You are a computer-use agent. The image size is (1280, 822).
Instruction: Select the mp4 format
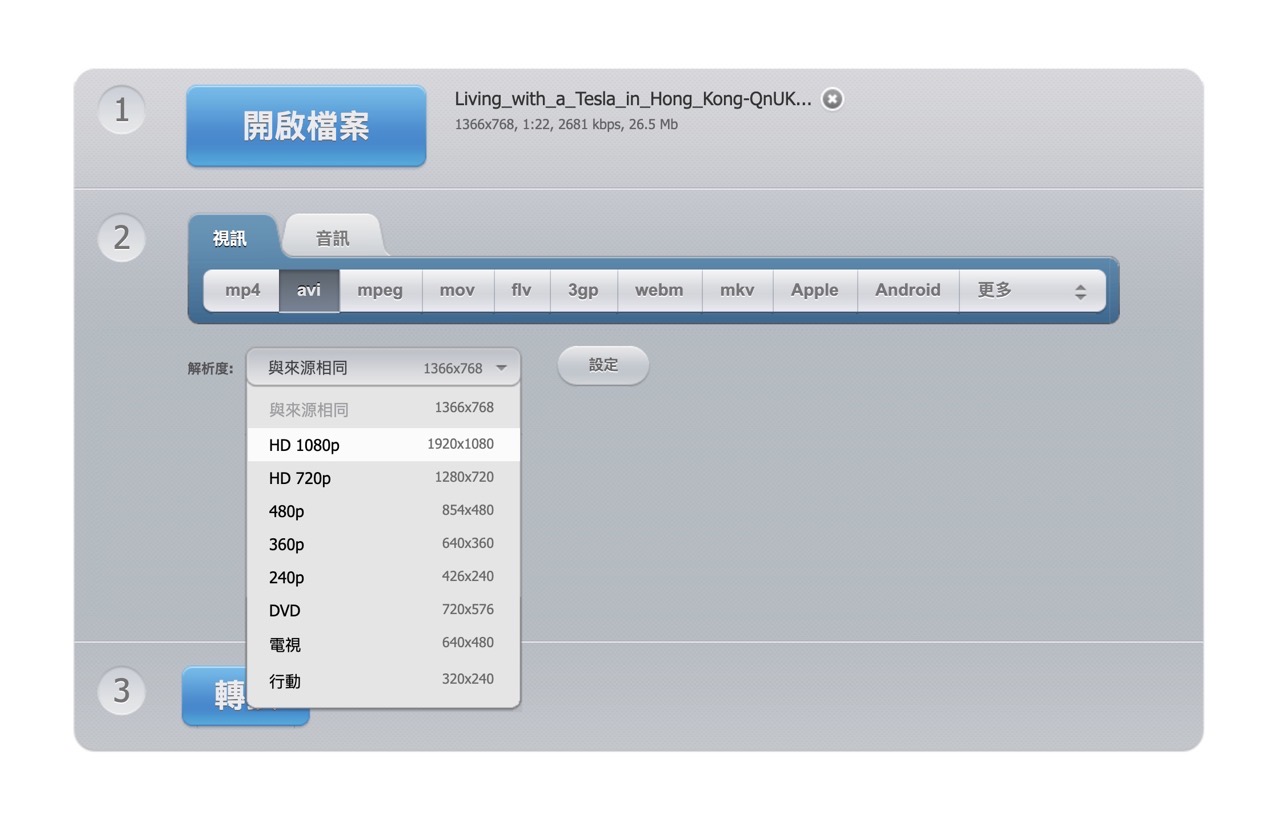tap(242, 290)
